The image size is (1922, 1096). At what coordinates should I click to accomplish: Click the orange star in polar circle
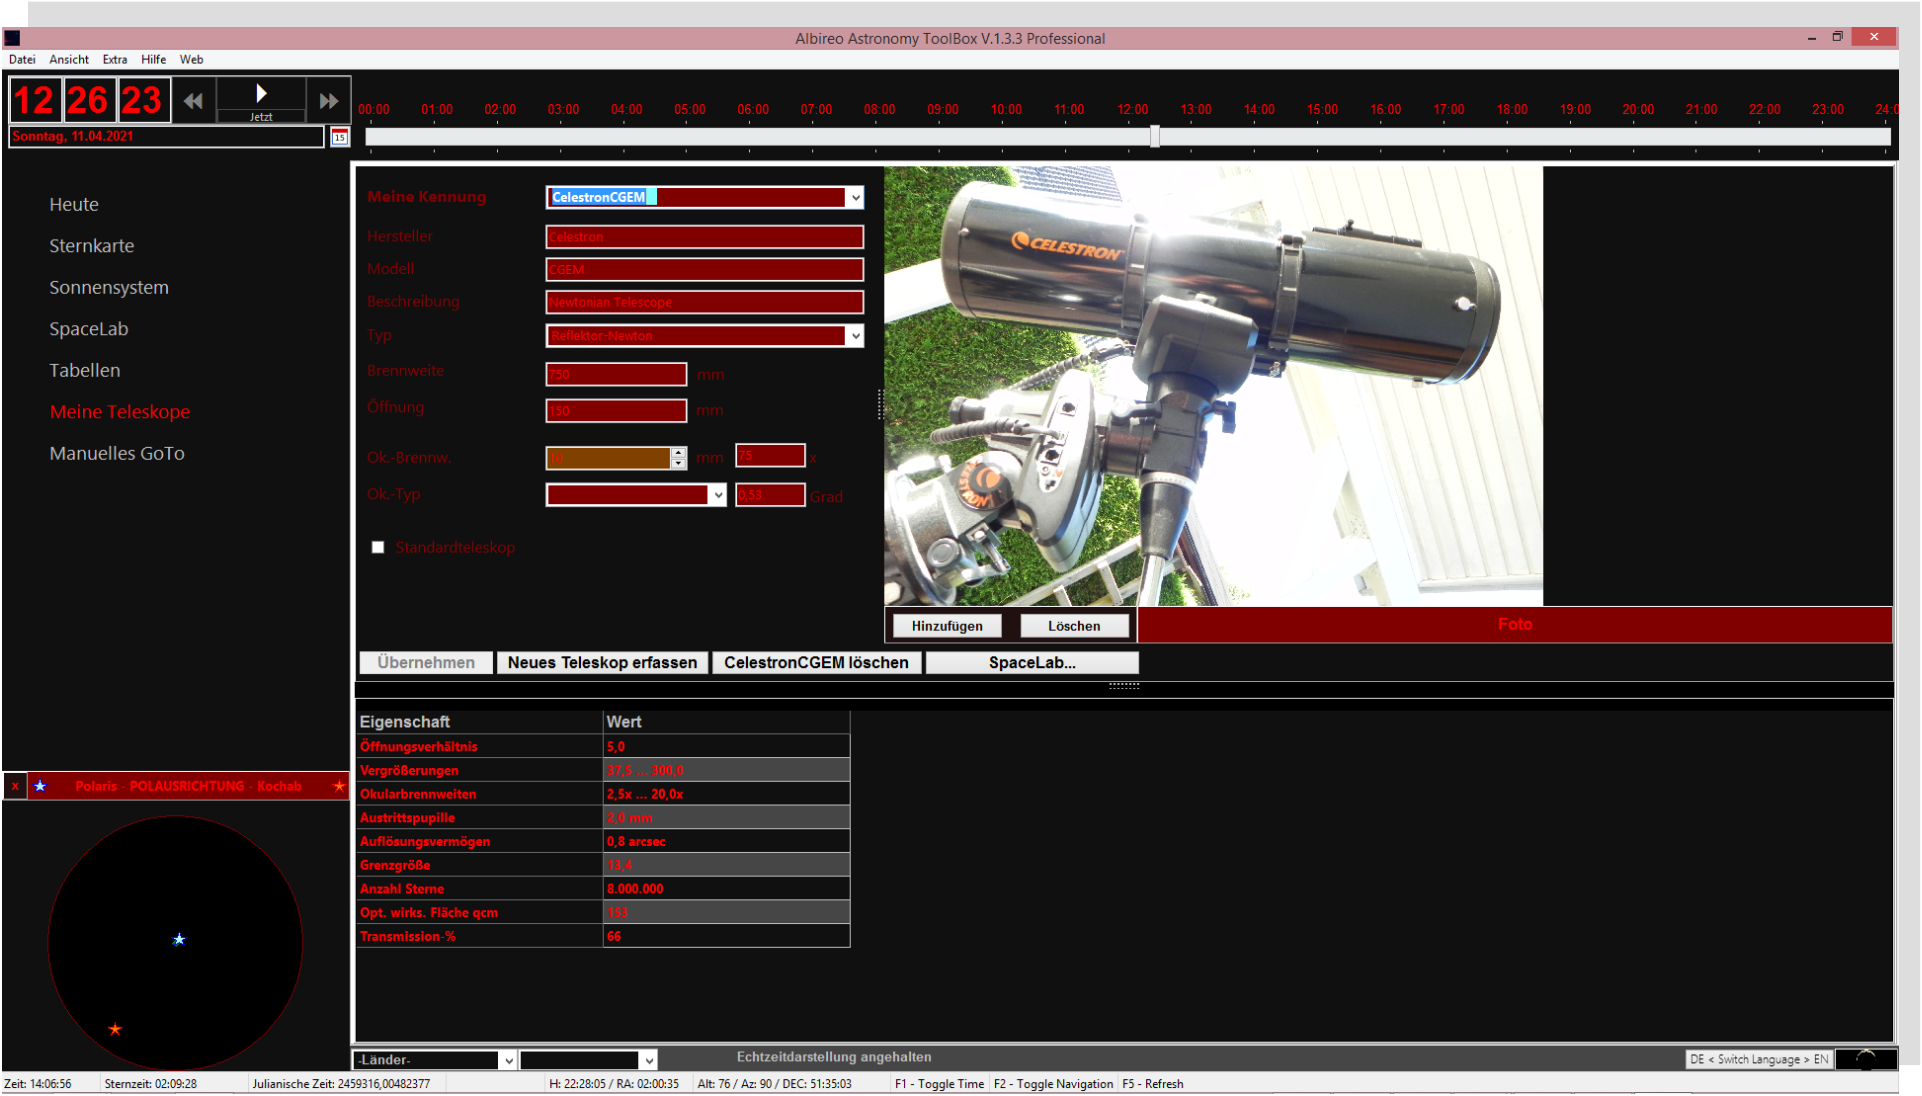click(x=115, y=1029)
